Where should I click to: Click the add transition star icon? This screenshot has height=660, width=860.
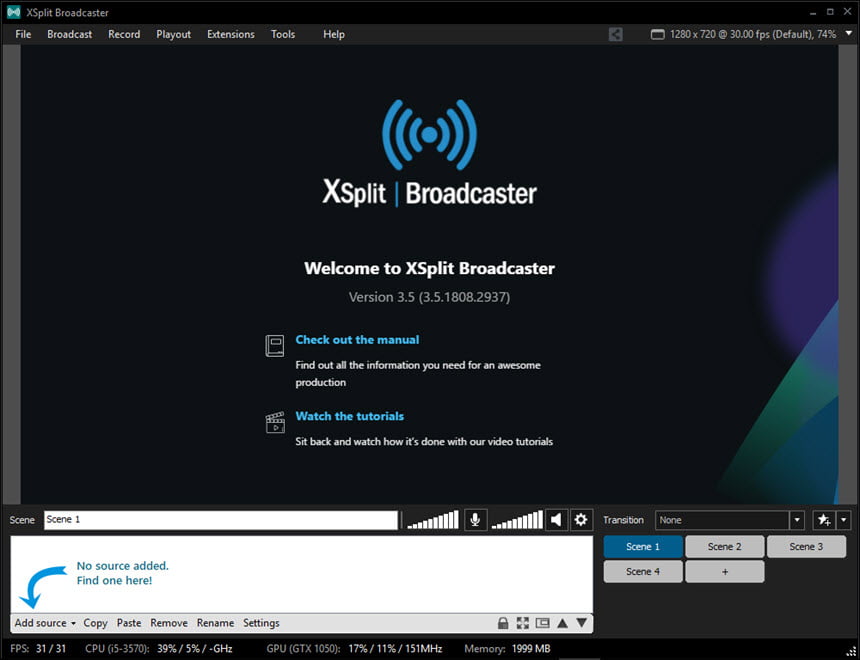824,520
